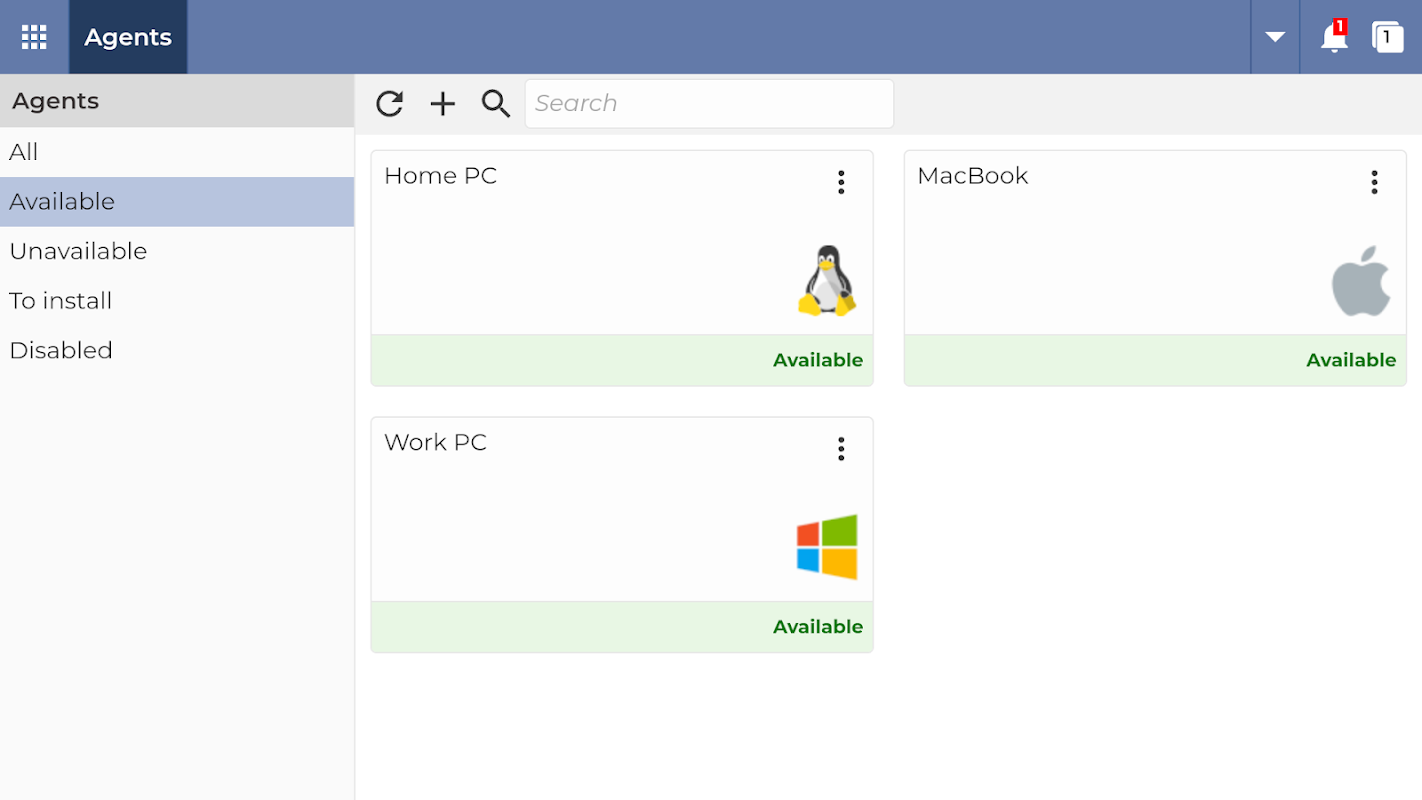Filter by Unavailable agents
Viewport: 1422px width, 800px height.
pos(78,251)
